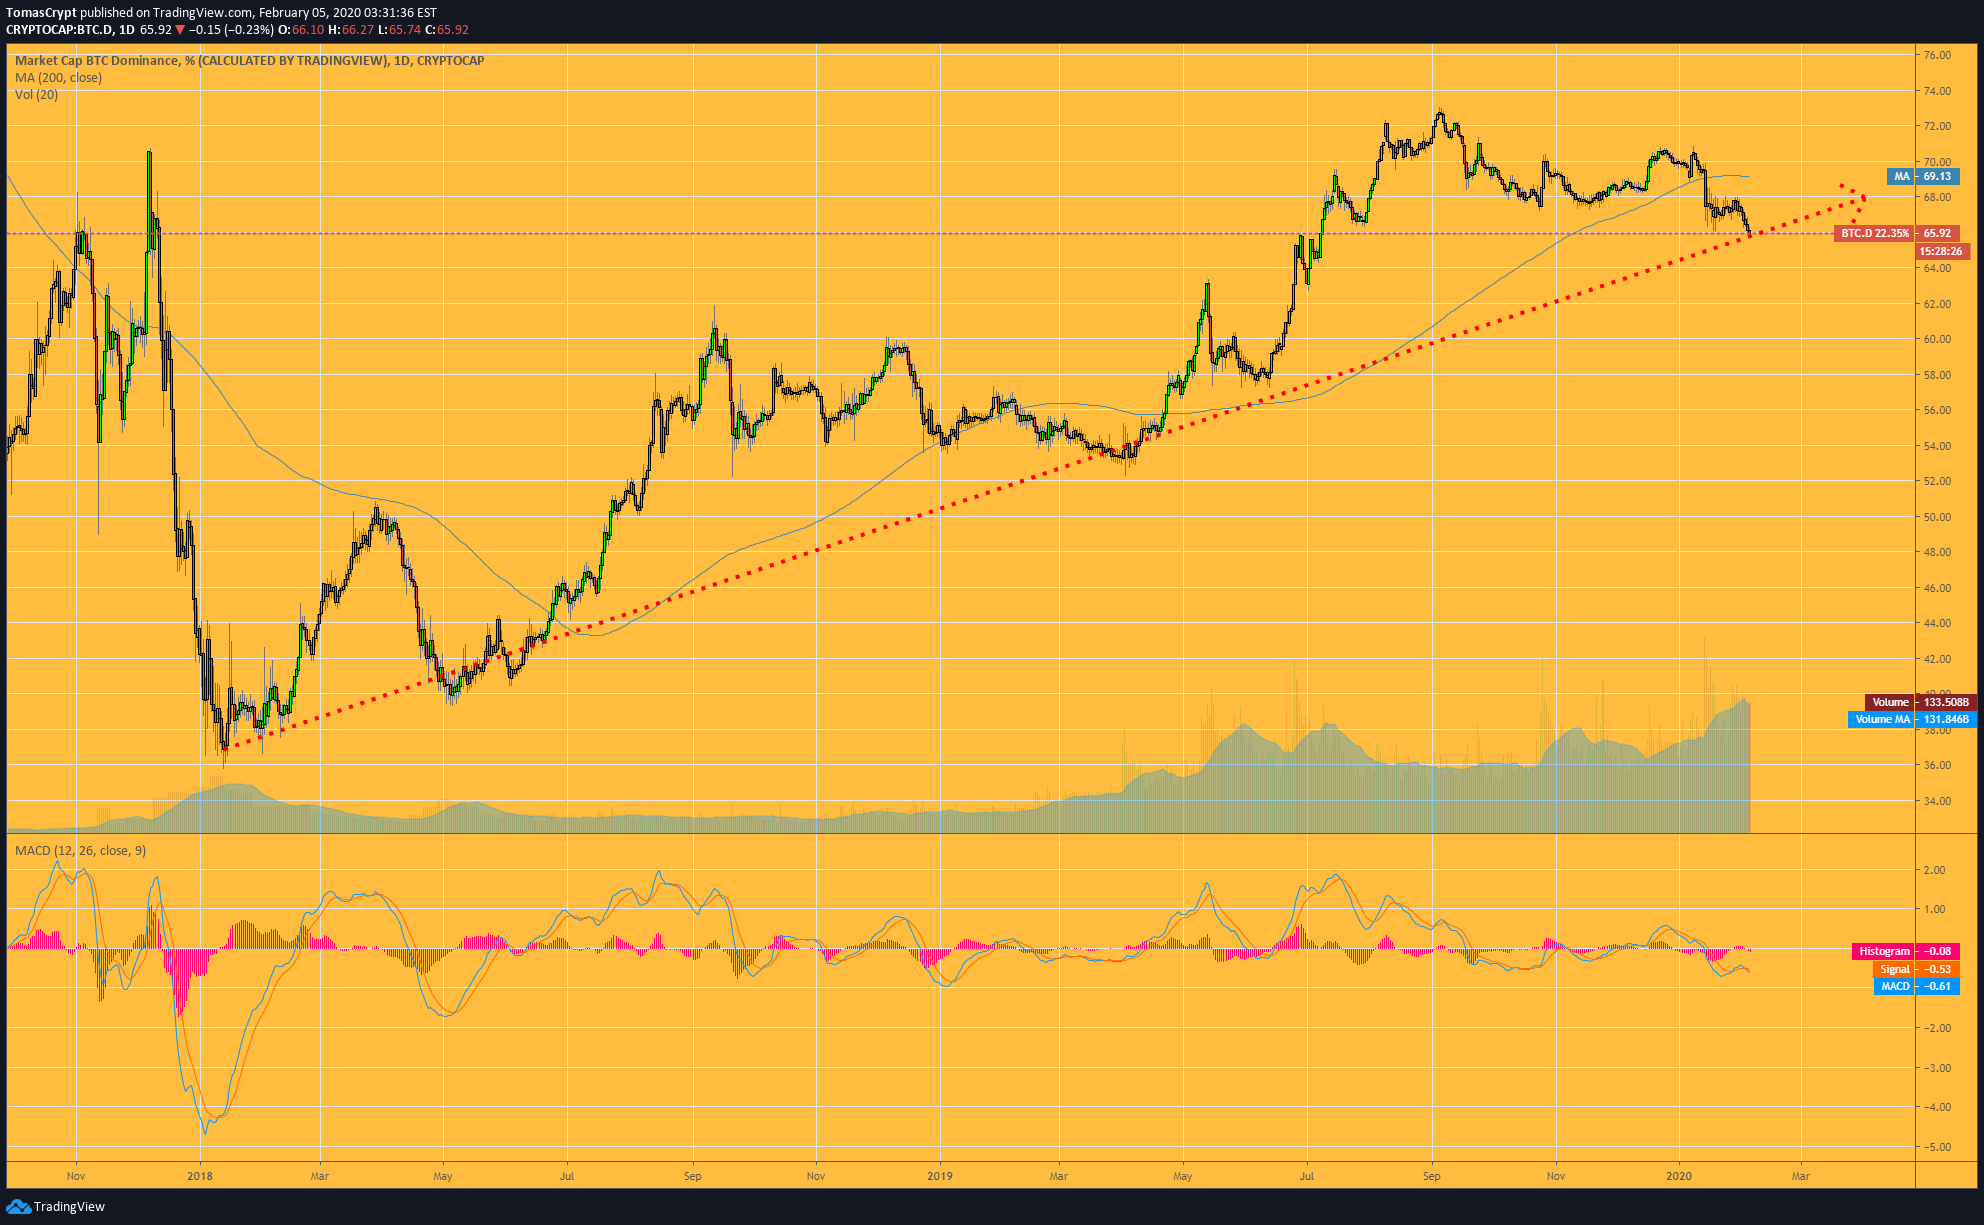Click the TradingView cloud logo icon
The height and width of the screenshot is (1225, 1984).
click(x=18, y=1206)
